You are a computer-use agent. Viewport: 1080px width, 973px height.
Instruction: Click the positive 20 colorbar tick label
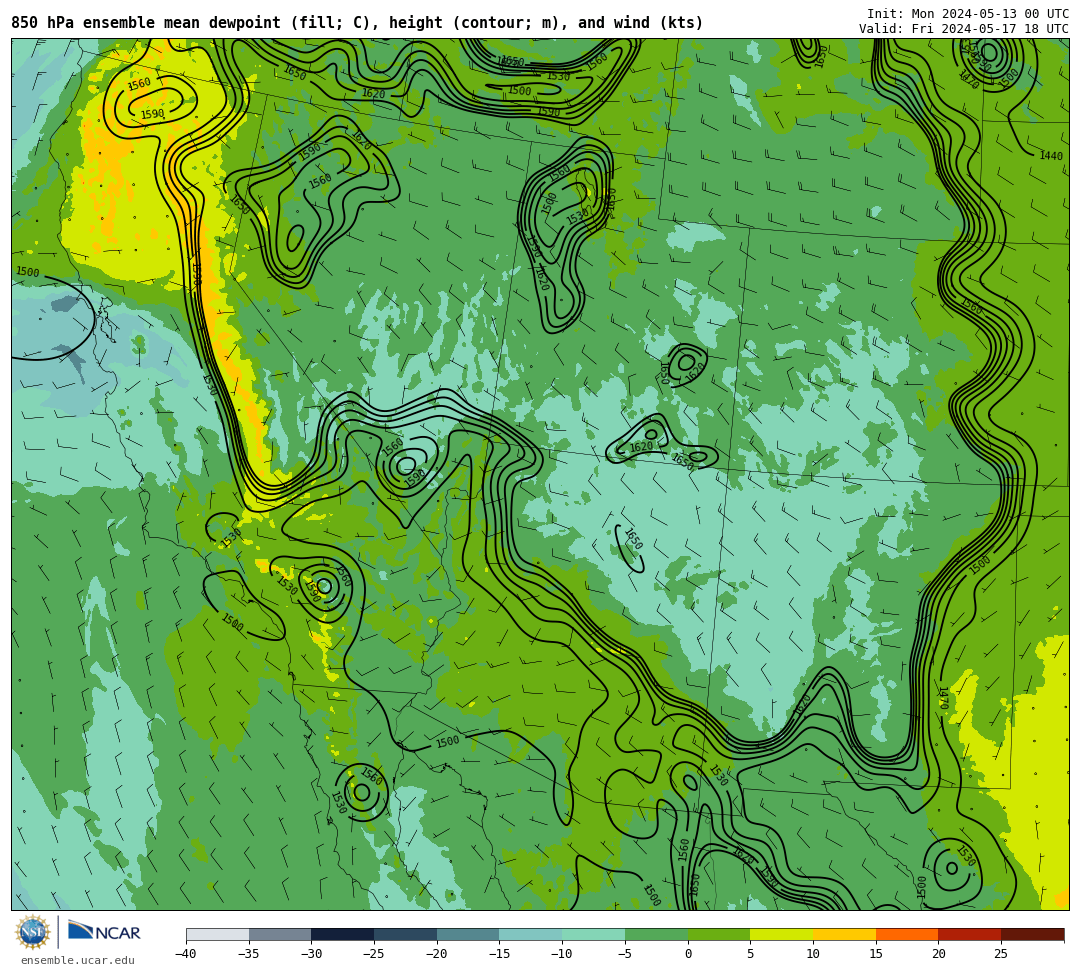point(939,954)
